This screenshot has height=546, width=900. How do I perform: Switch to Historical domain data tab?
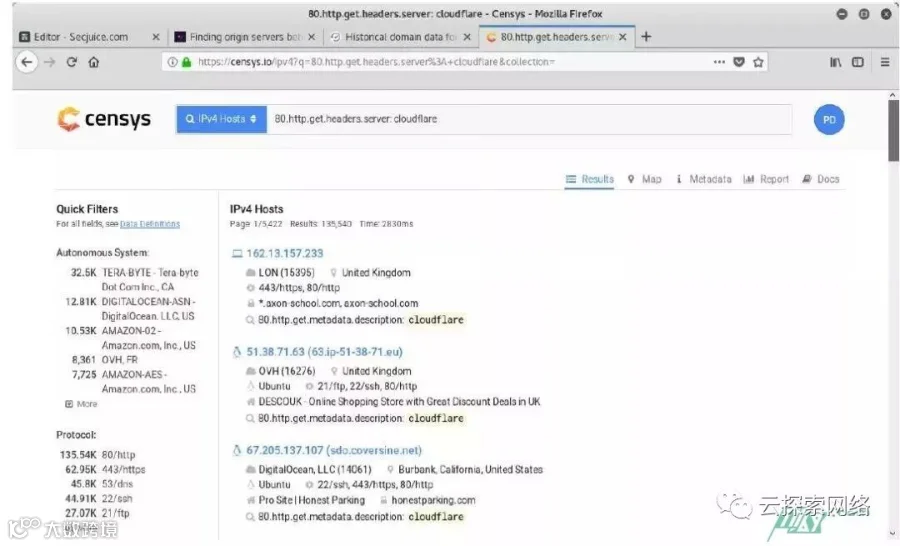395,37
